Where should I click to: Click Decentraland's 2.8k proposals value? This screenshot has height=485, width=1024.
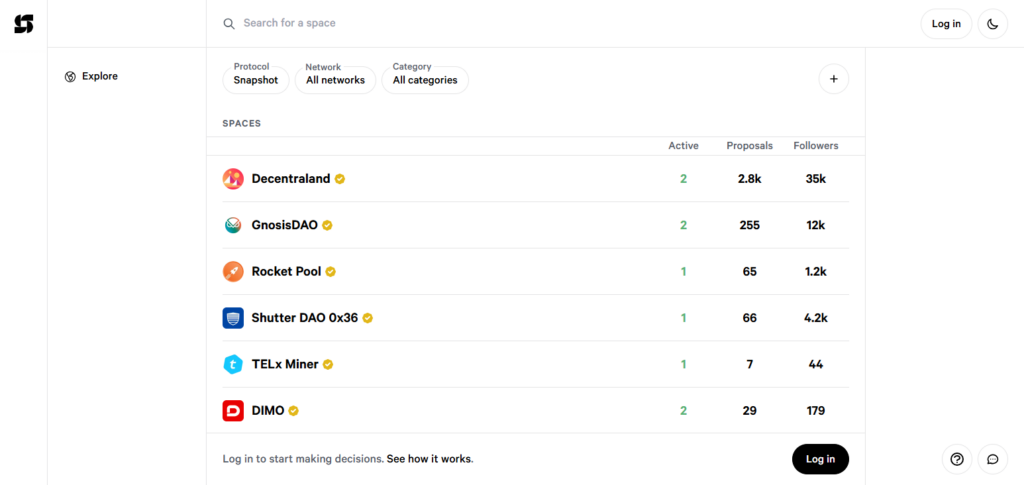[750, 179]
